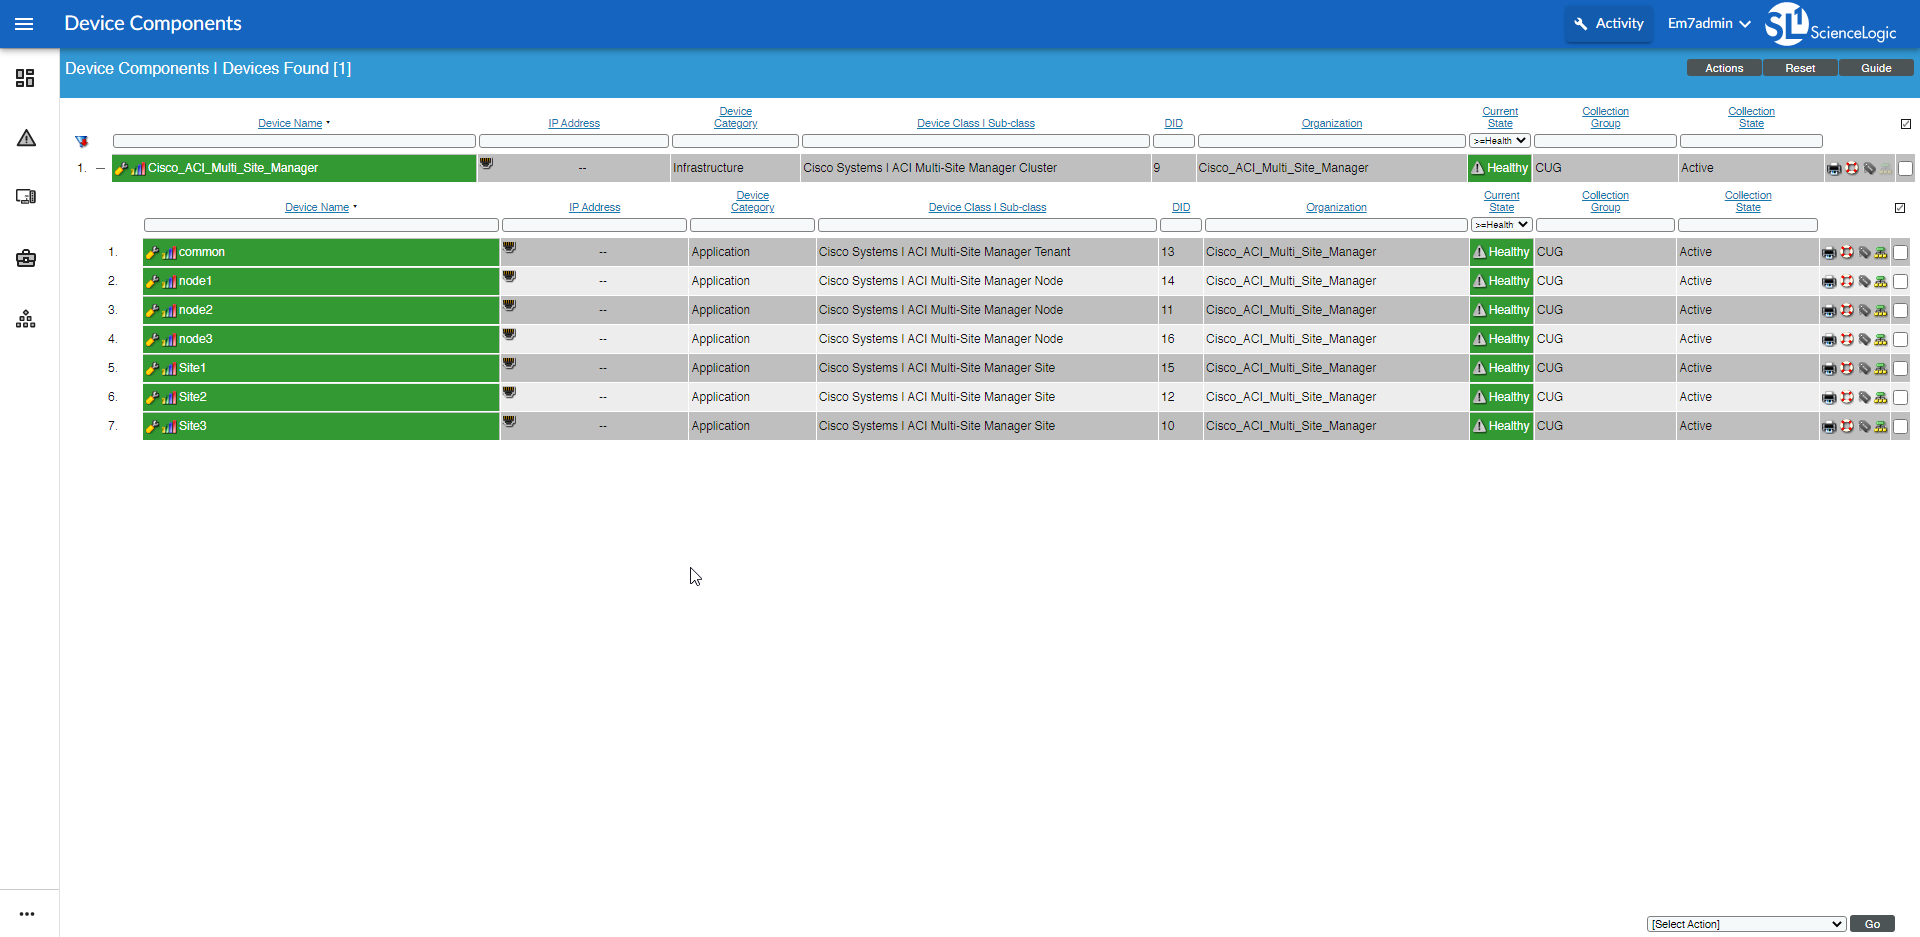Click 'ACI Multi-Site Manager Tenant' class cell

click(988, 252)
